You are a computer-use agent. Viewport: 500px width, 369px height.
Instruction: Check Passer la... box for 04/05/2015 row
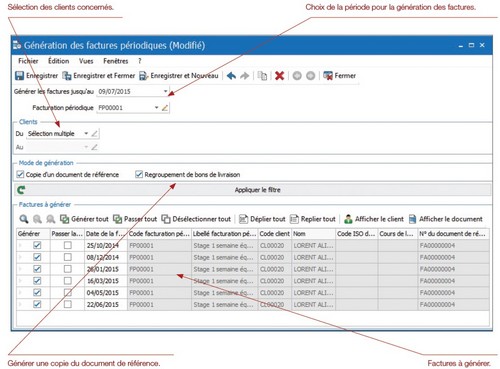(x=68, y=293)
